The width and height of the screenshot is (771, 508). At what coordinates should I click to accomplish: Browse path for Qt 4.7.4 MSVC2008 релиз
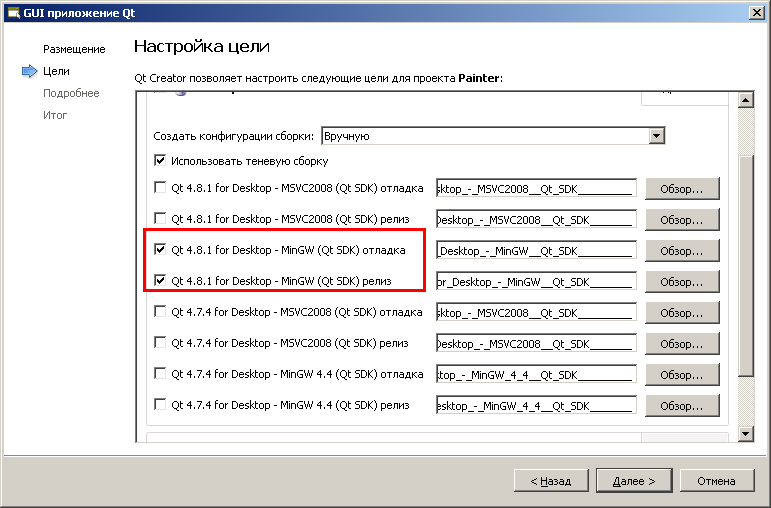point(682,344)
